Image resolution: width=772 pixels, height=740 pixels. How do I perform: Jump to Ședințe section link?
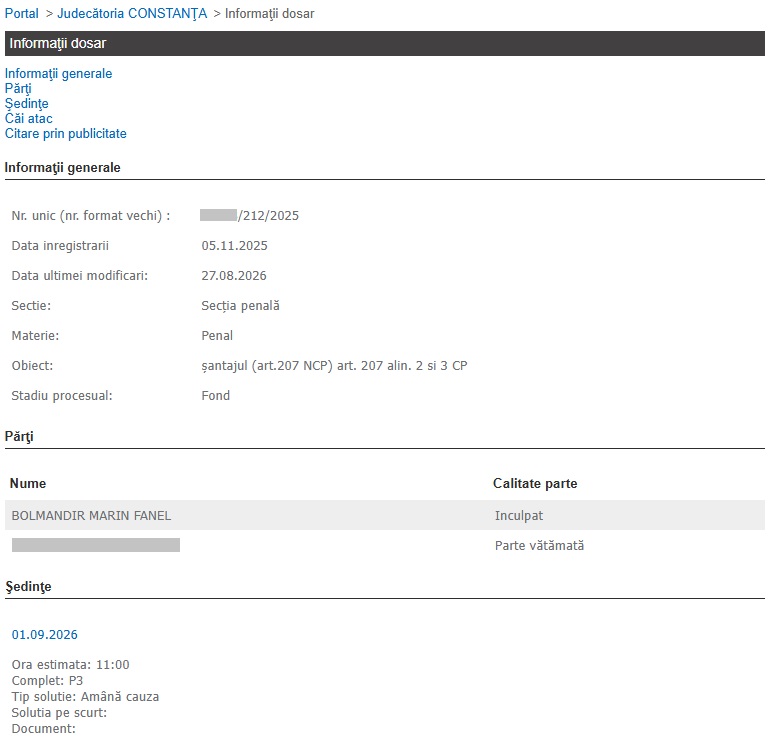pyautogui.click(x=27, y=103)
